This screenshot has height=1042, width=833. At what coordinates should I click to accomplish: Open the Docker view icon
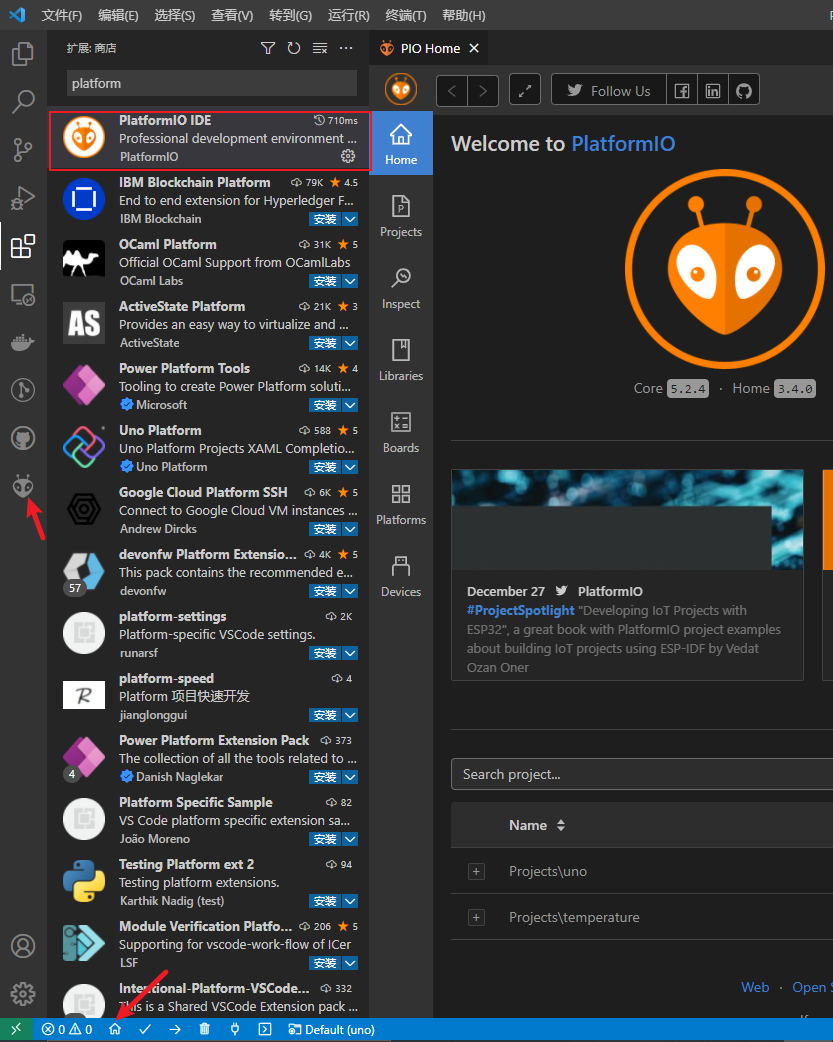pos(23,342)
